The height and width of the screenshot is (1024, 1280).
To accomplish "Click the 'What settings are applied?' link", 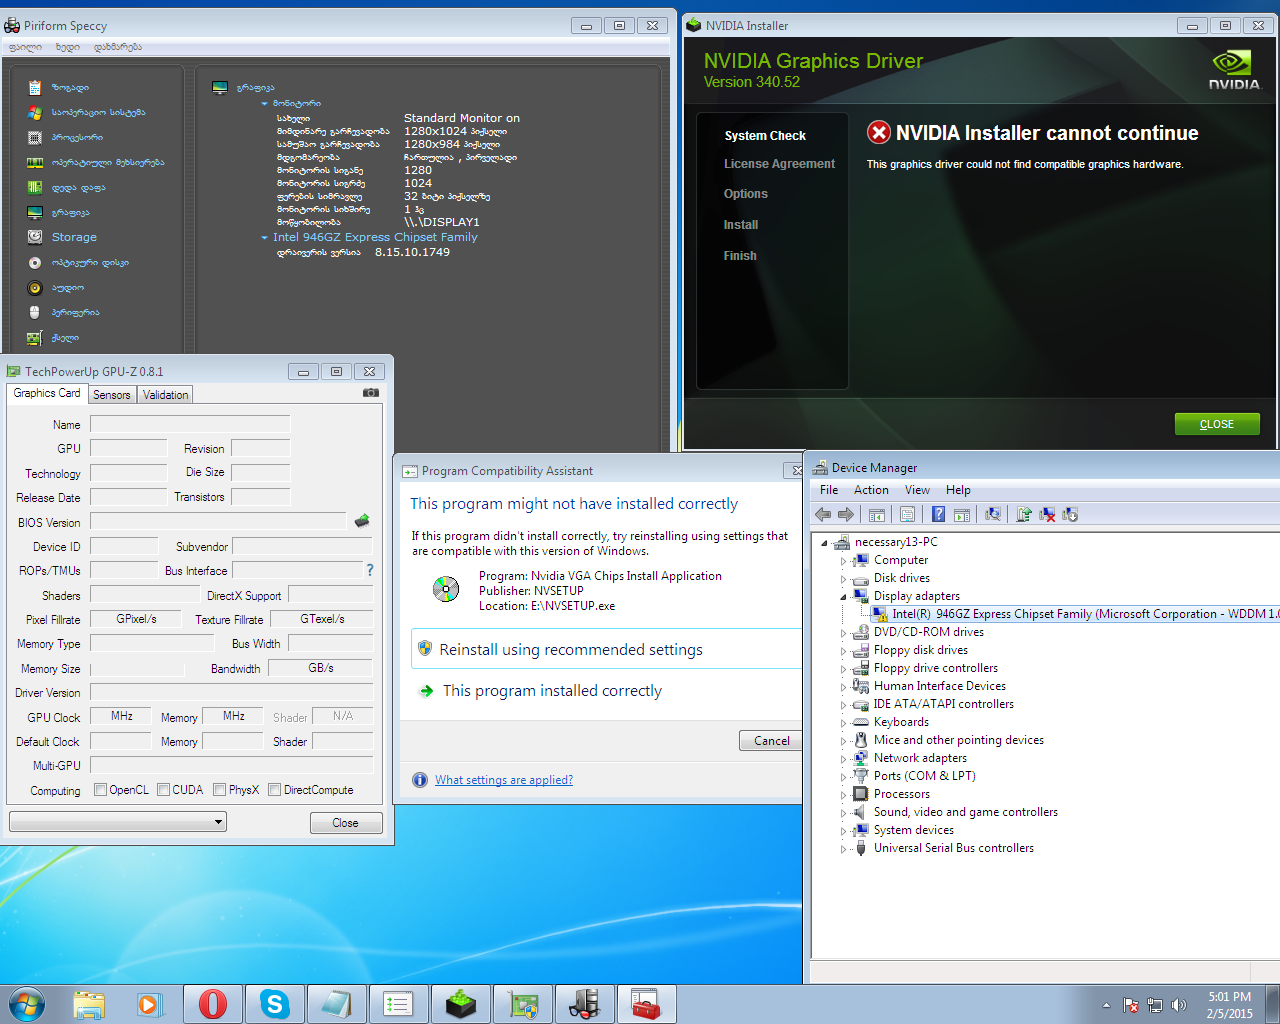I will (504, 780).
